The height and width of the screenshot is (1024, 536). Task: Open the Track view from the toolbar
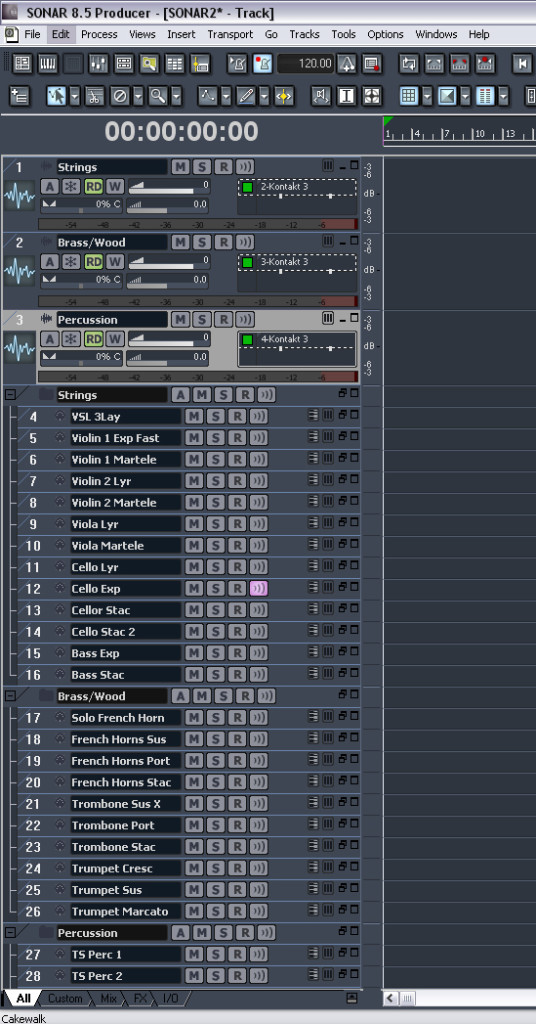(22, 63)
